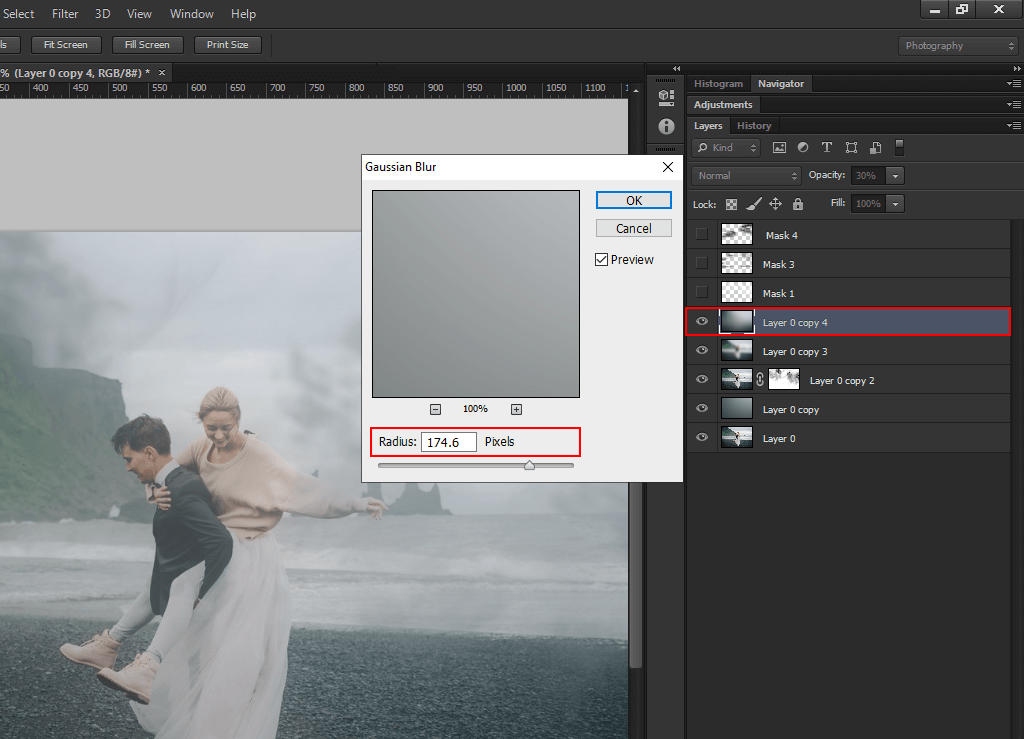Lock transparent pixels icon
The image size is (1024, 739).
pyautogui.click(x=731, y=204)
